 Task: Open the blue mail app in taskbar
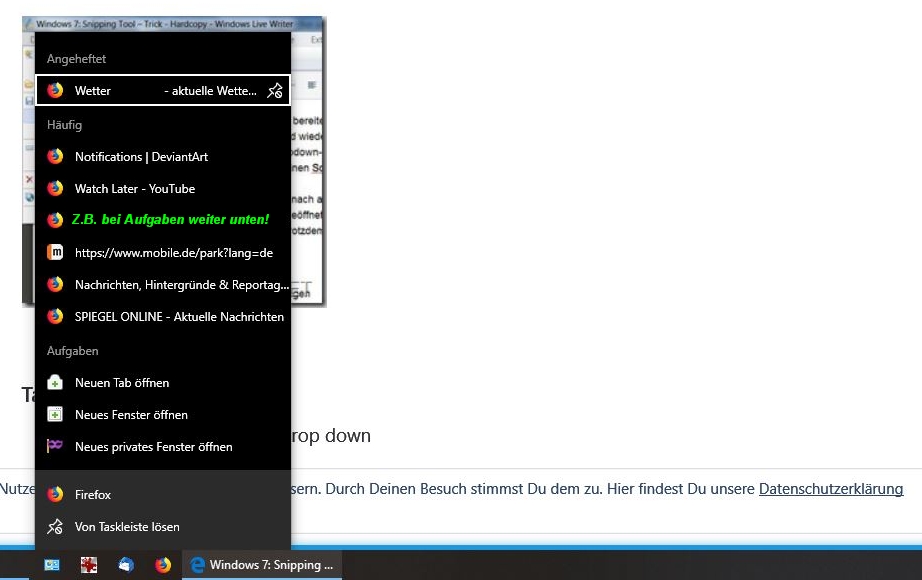126,565
